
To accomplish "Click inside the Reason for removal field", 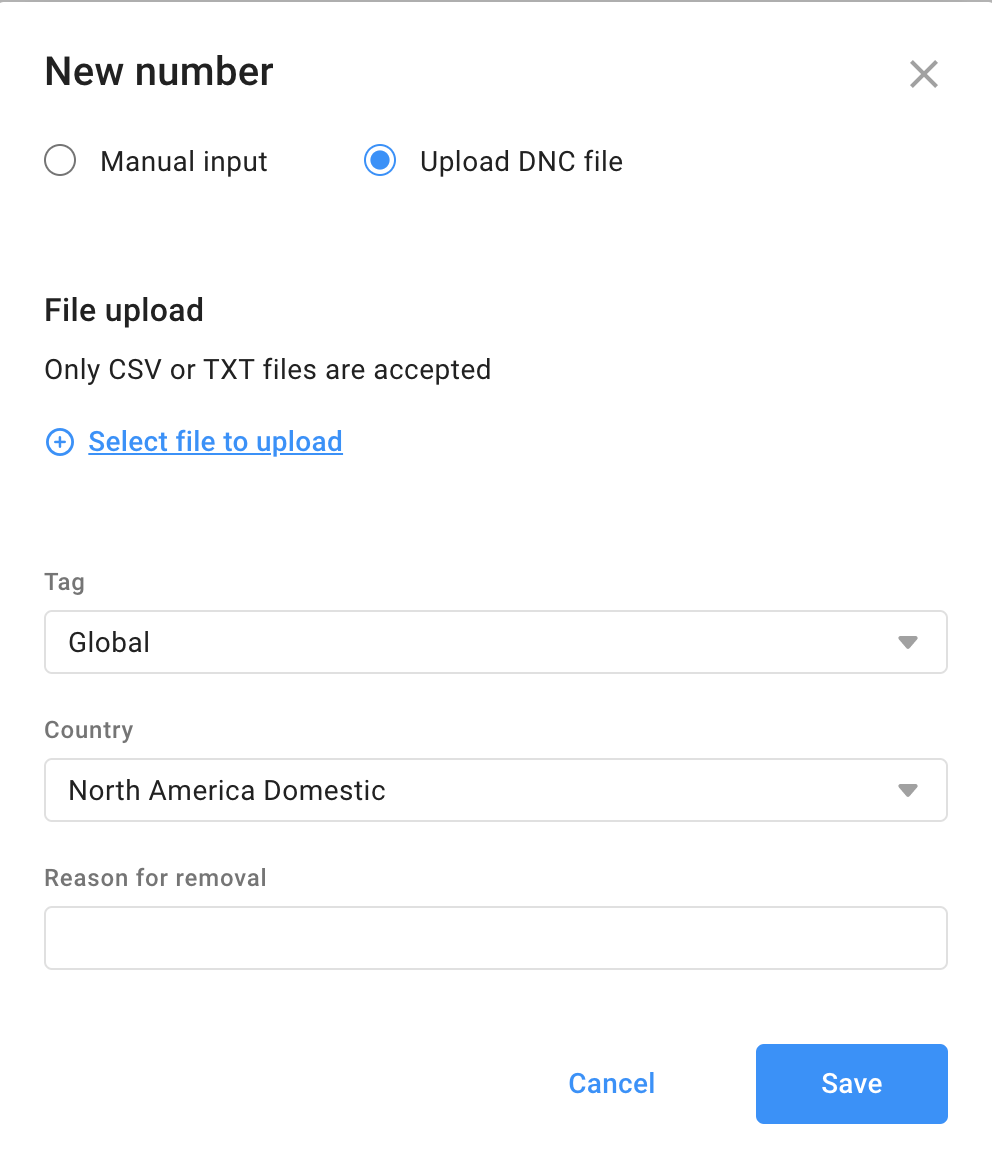I will (x=496, y=938).
